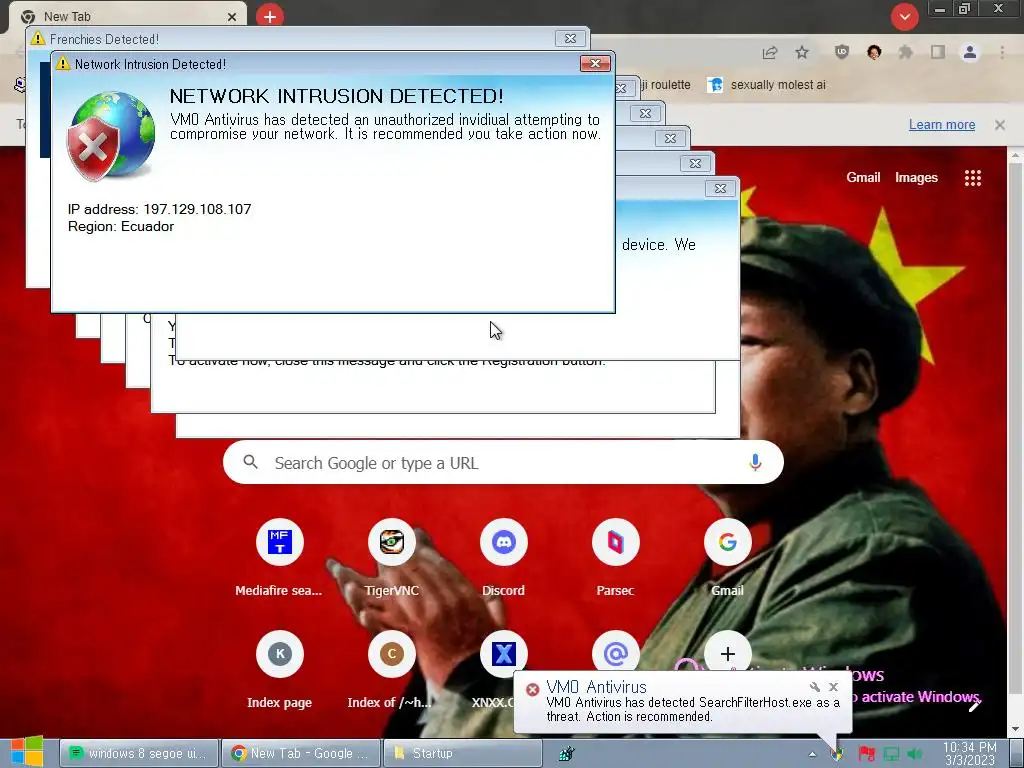Open the Images link
The width and height of the screenshot is (1024, 768).
pos(916,178)
